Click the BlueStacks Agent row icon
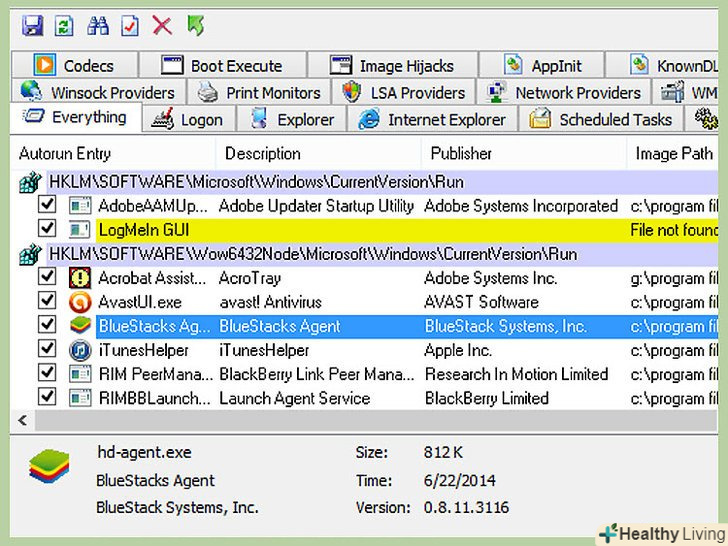728x546 pixels. (x=80, y=326)
